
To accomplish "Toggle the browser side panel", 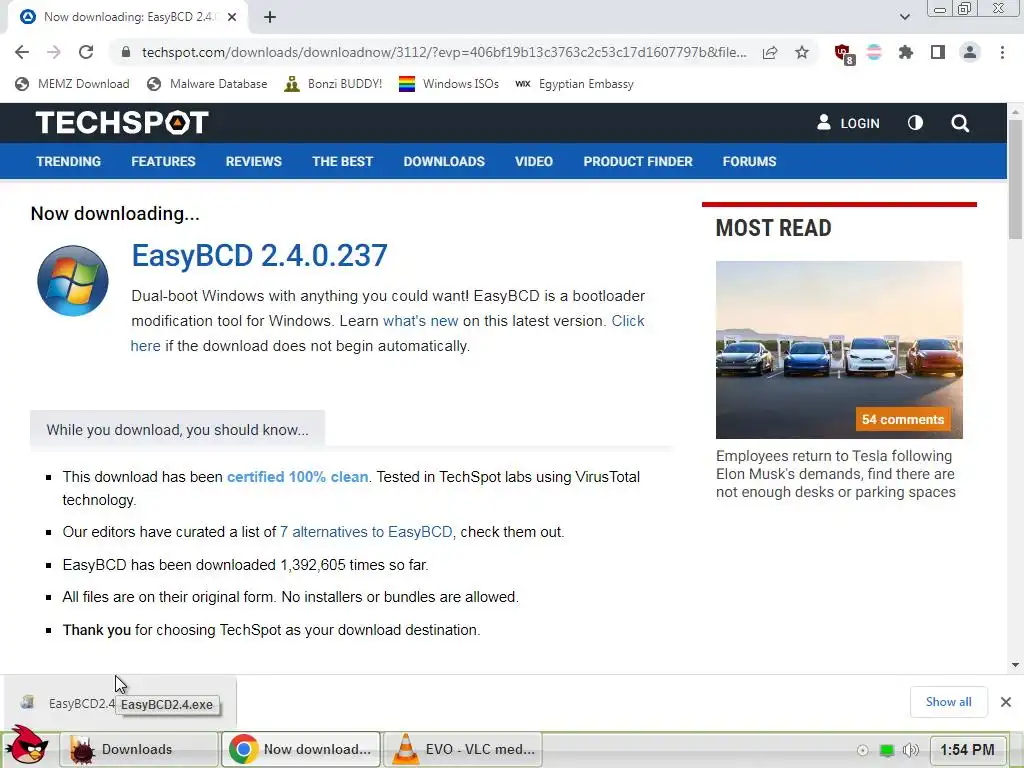I will coord(938,52).
